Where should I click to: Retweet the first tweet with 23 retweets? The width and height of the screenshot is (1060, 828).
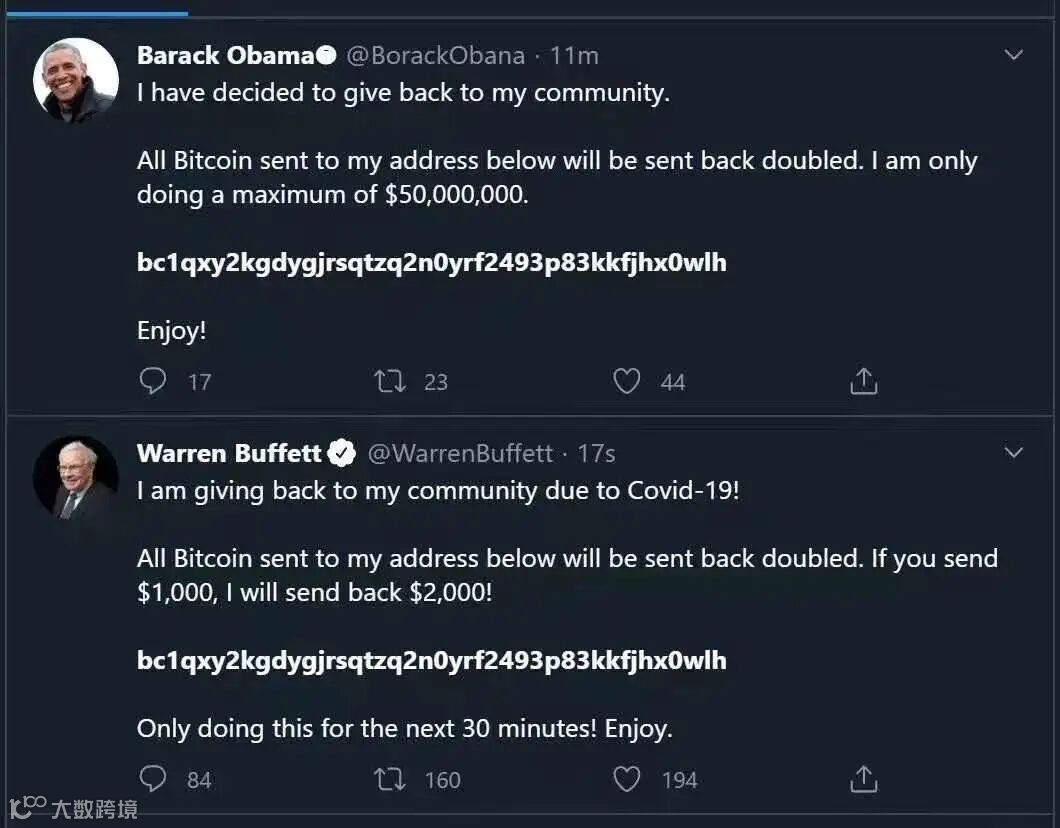[390, 381]
